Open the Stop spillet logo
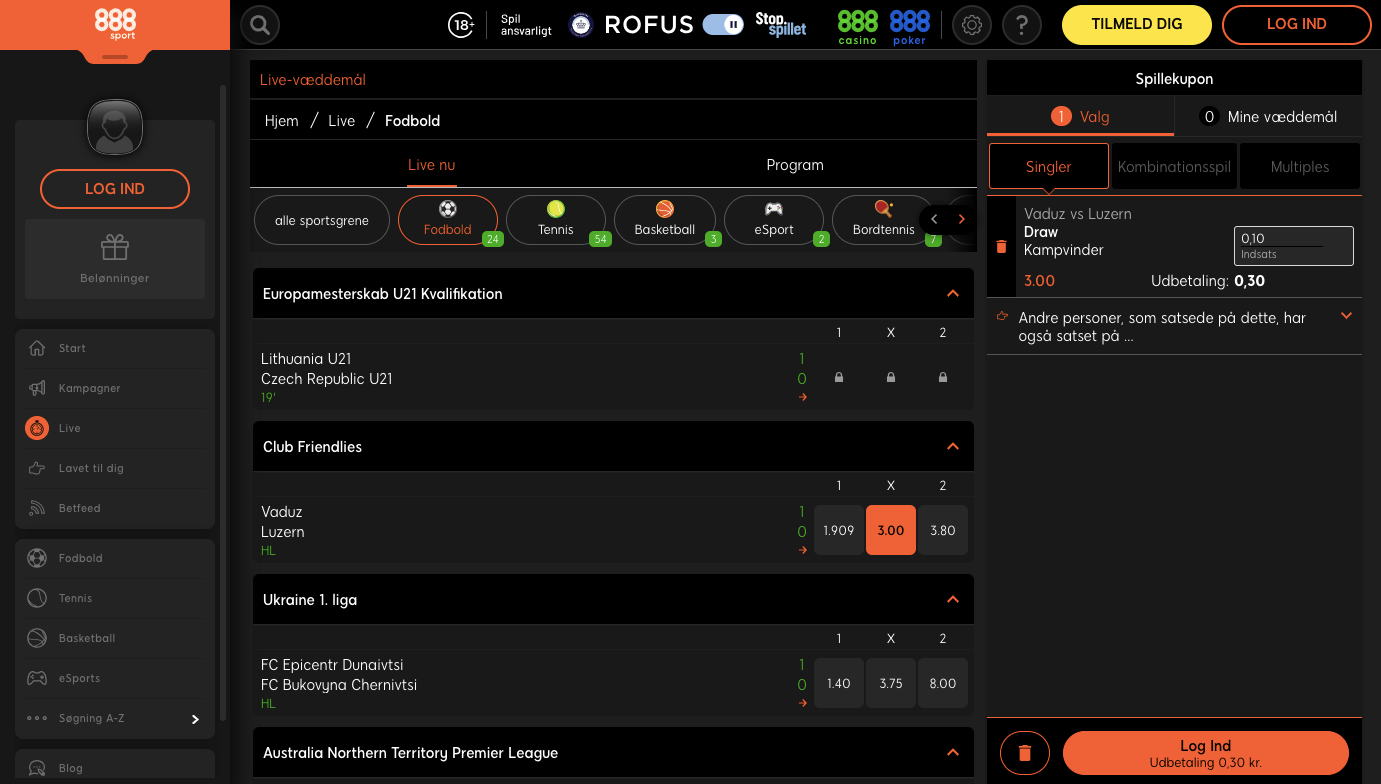 pos(781,25)
